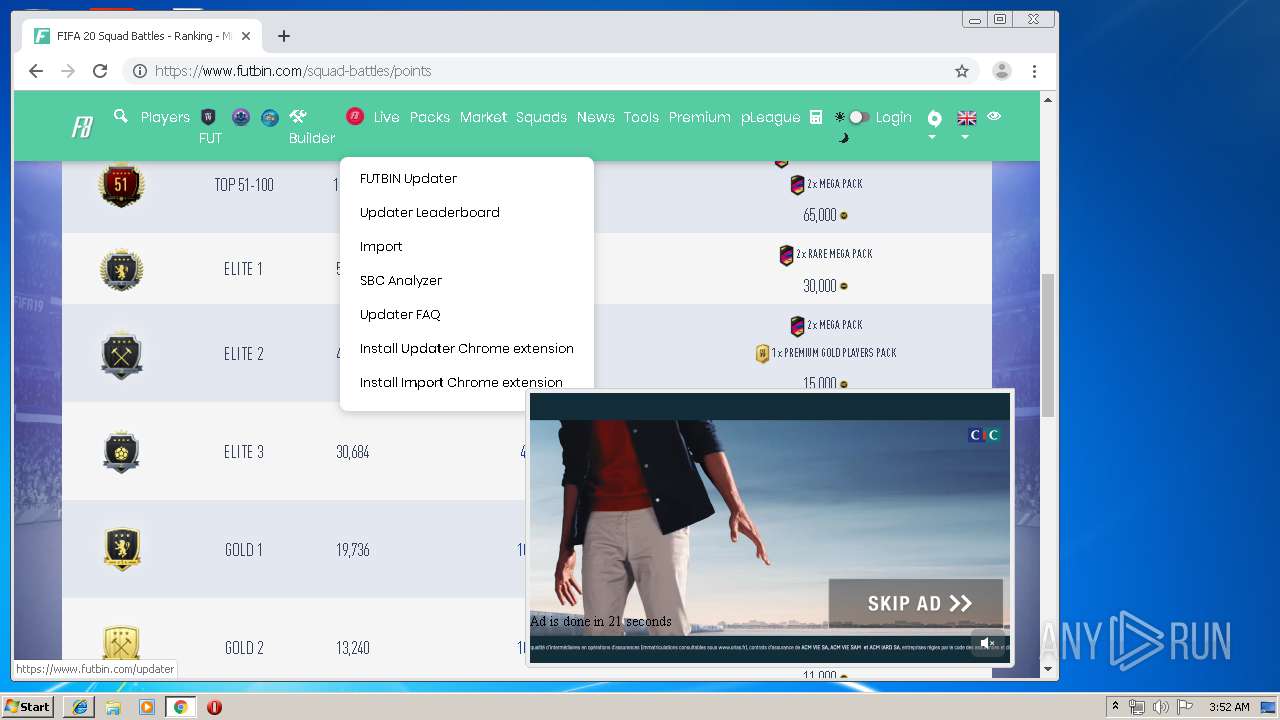1280x720 pixels.
Task: Click the red stop-sign taskbar icon
Action: click(x=214, y=707)
